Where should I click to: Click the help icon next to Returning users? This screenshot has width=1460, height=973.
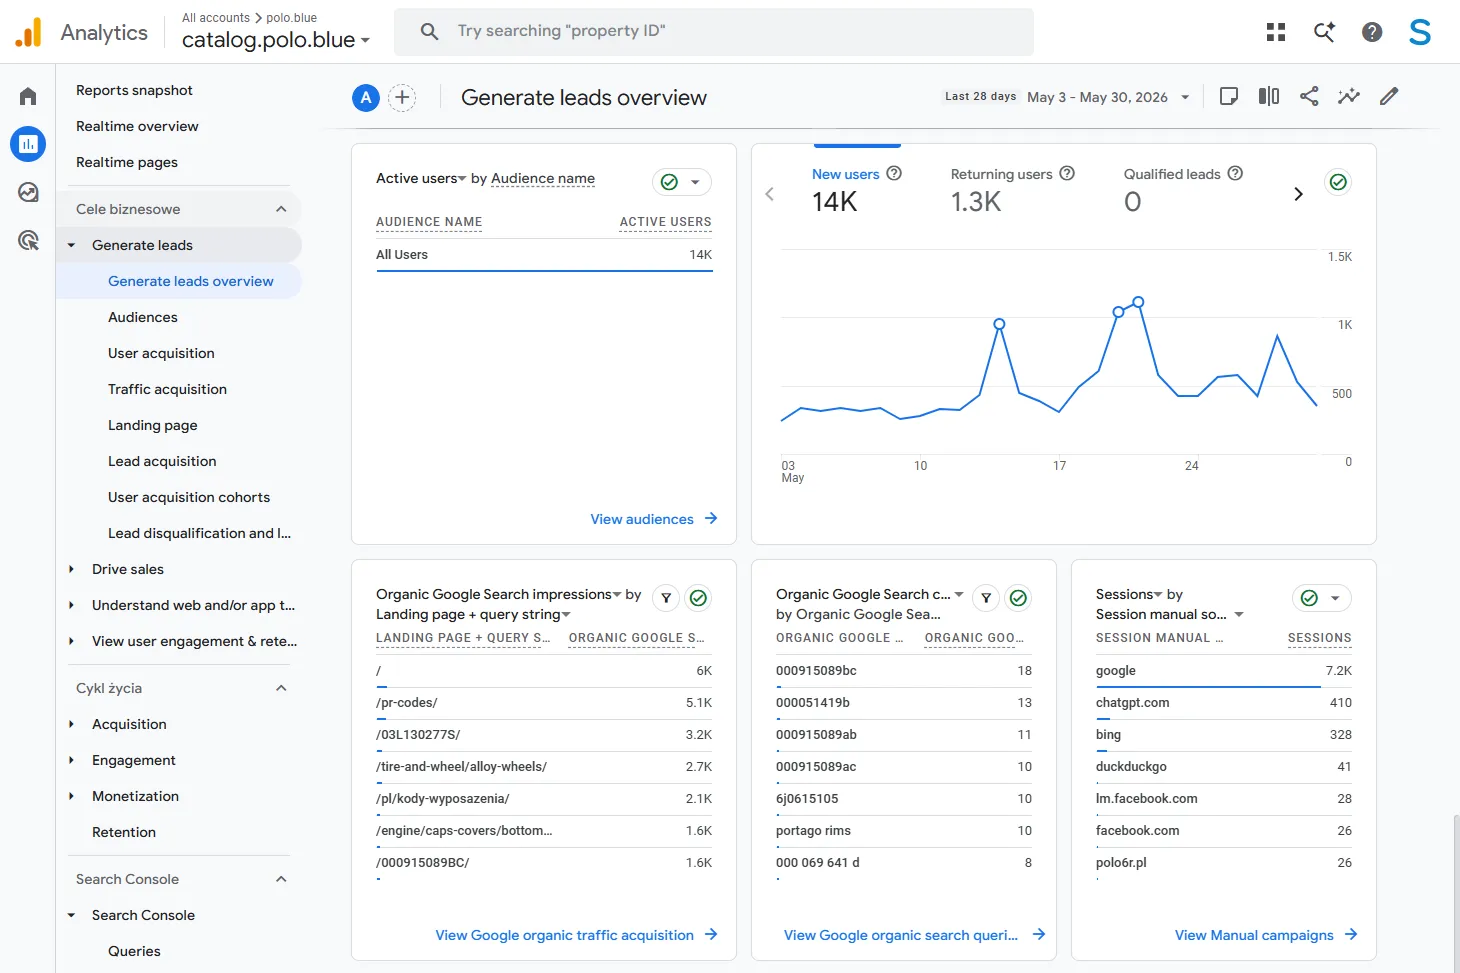1067,173
